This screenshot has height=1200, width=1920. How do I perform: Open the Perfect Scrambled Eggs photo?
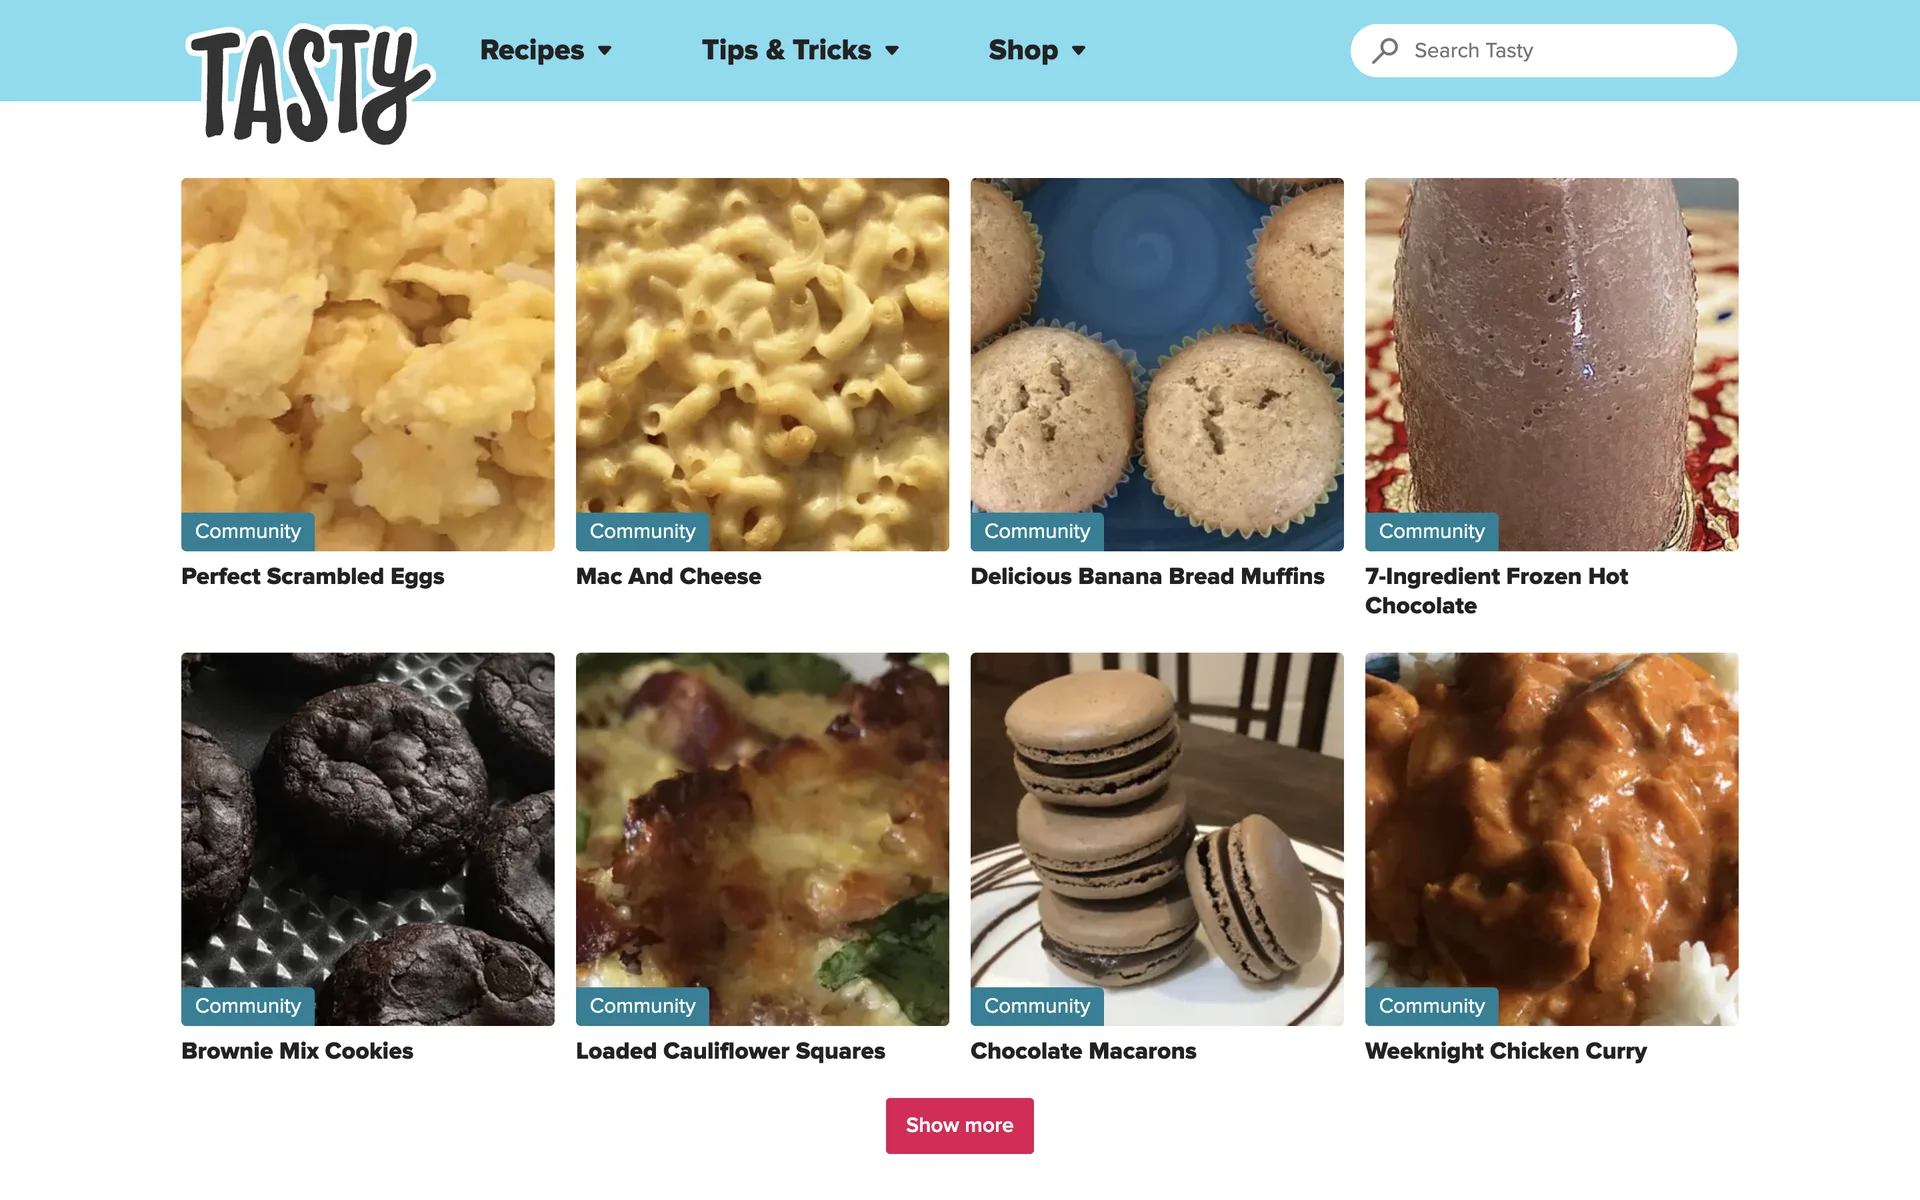tap(368, 364)
